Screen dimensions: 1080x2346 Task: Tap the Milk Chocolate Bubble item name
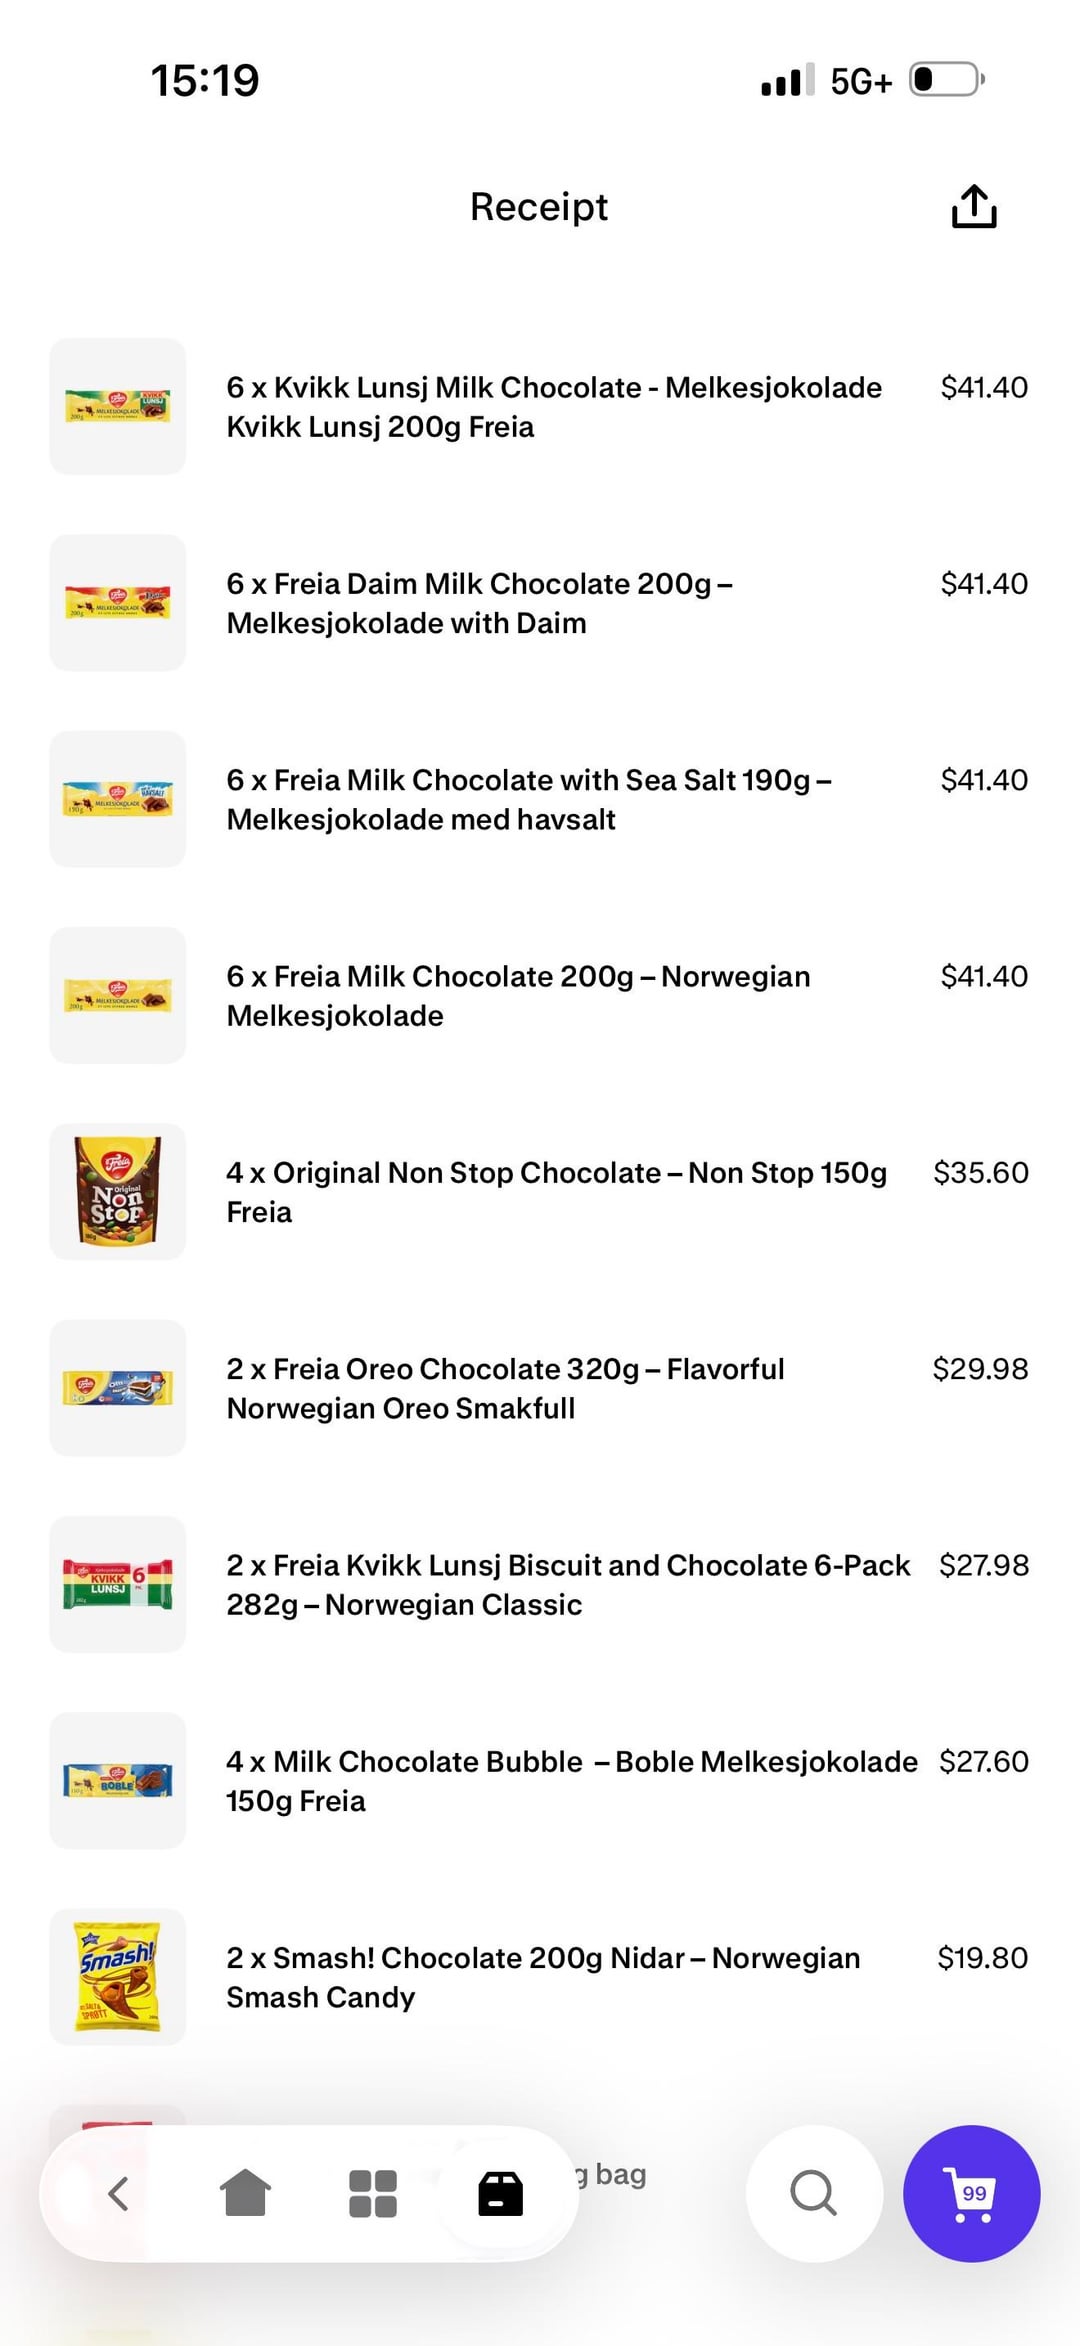click(571, 1780)
